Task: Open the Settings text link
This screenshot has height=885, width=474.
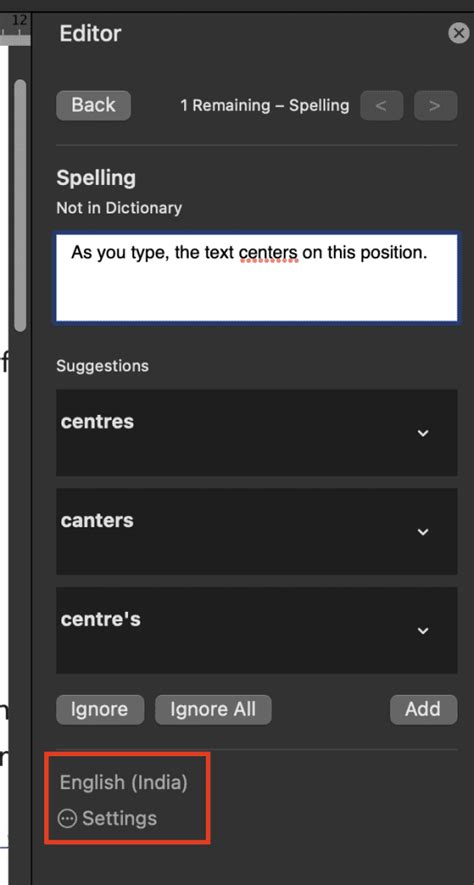Action: [x=120, y=818]
